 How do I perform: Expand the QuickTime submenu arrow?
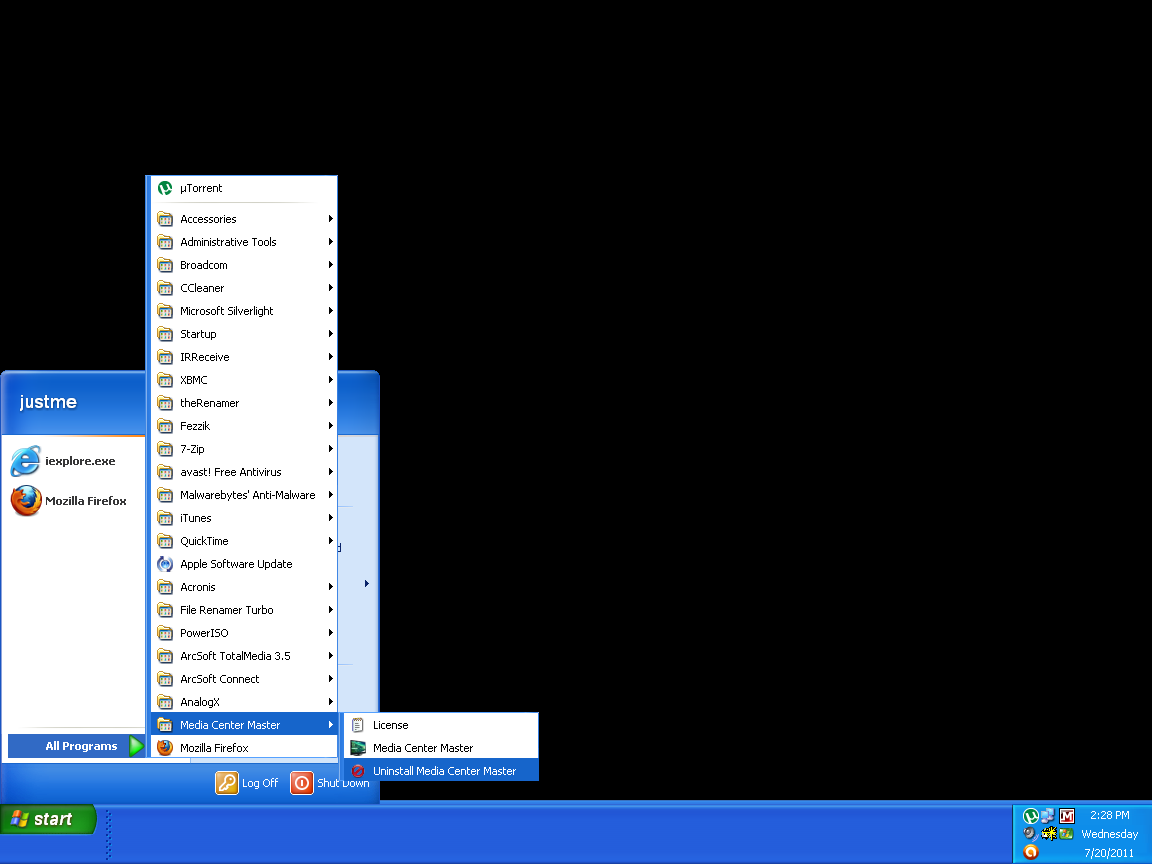click(x=331, y=541)
